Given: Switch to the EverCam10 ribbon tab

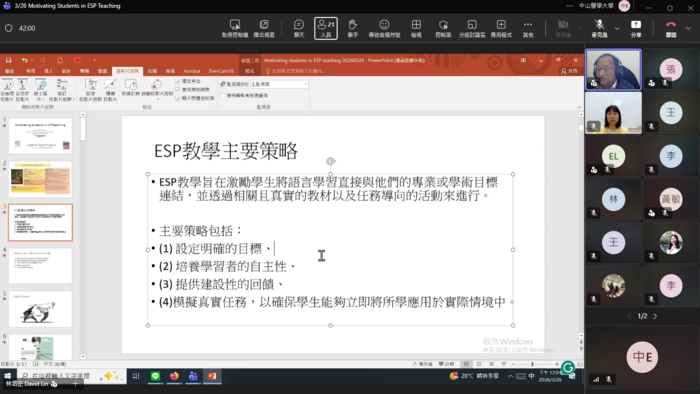Looking at the screenshot, I should click(221, 71).
